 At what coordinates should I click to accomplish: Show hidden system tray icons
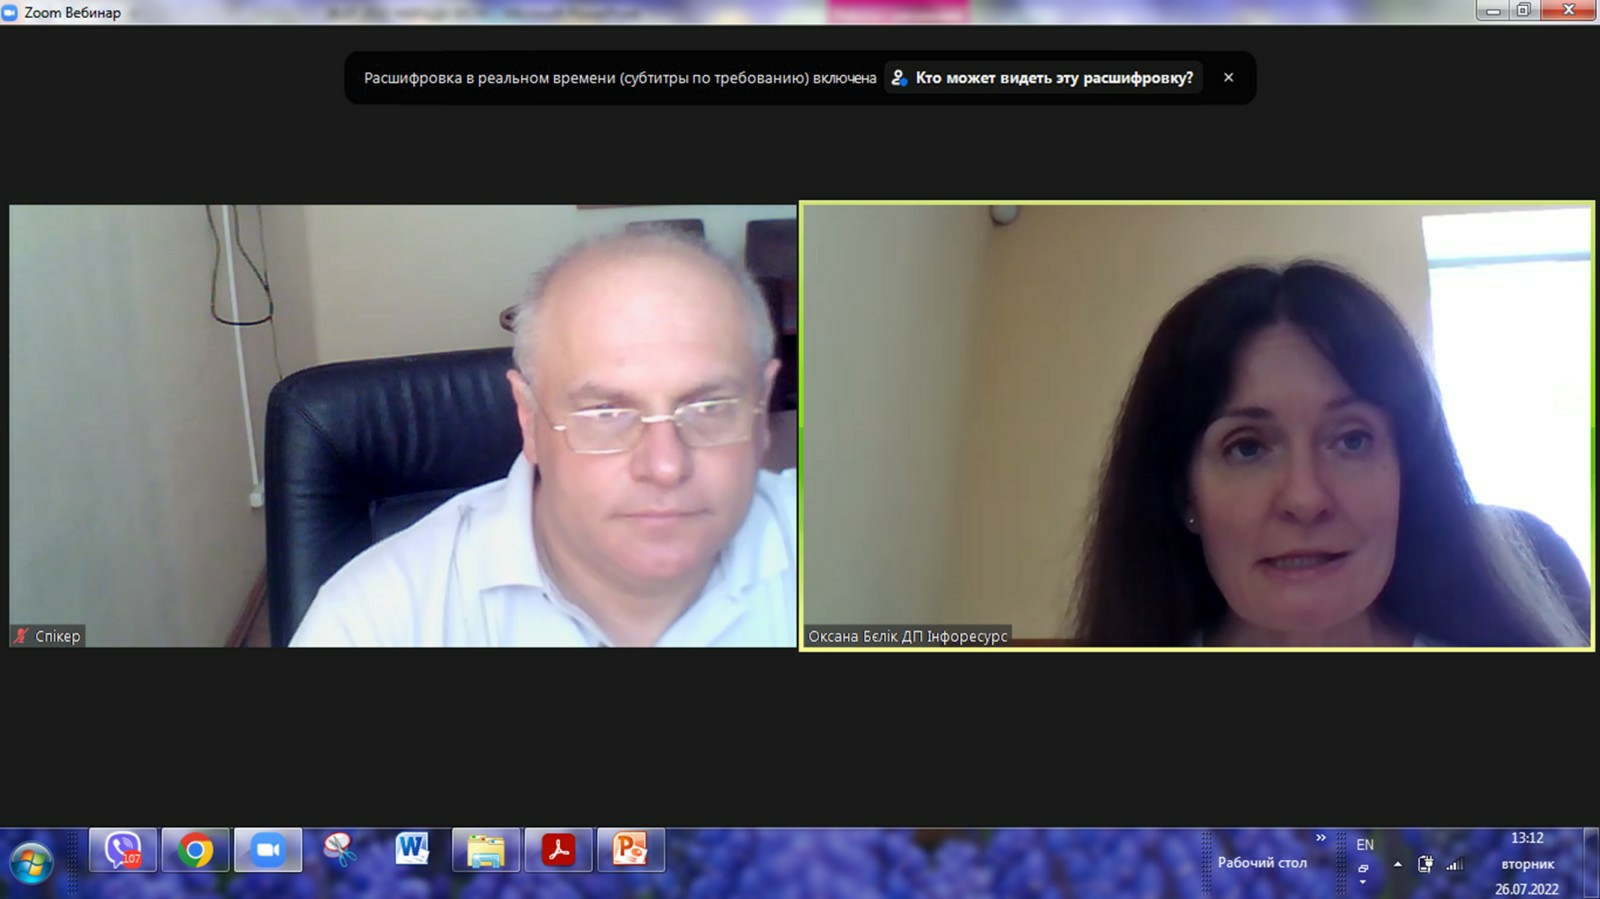click(1397, 864)
